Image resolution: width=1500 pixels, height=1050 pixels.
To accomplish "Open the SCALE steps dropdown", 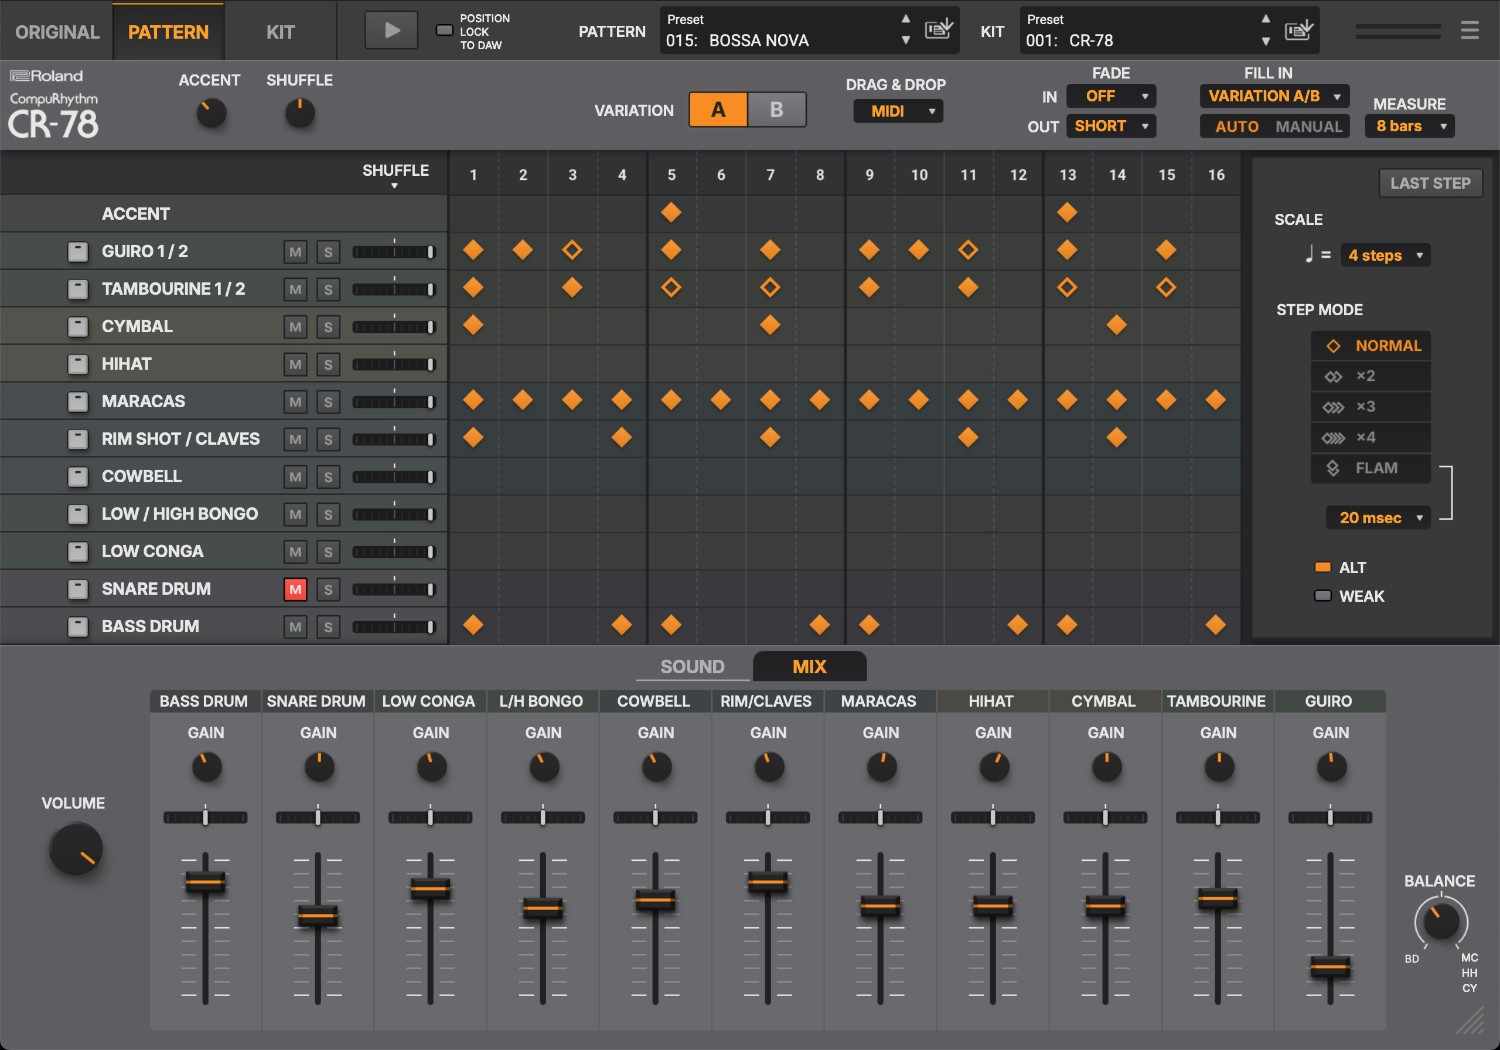I will pyautogui.click(x=1384, y=255).
